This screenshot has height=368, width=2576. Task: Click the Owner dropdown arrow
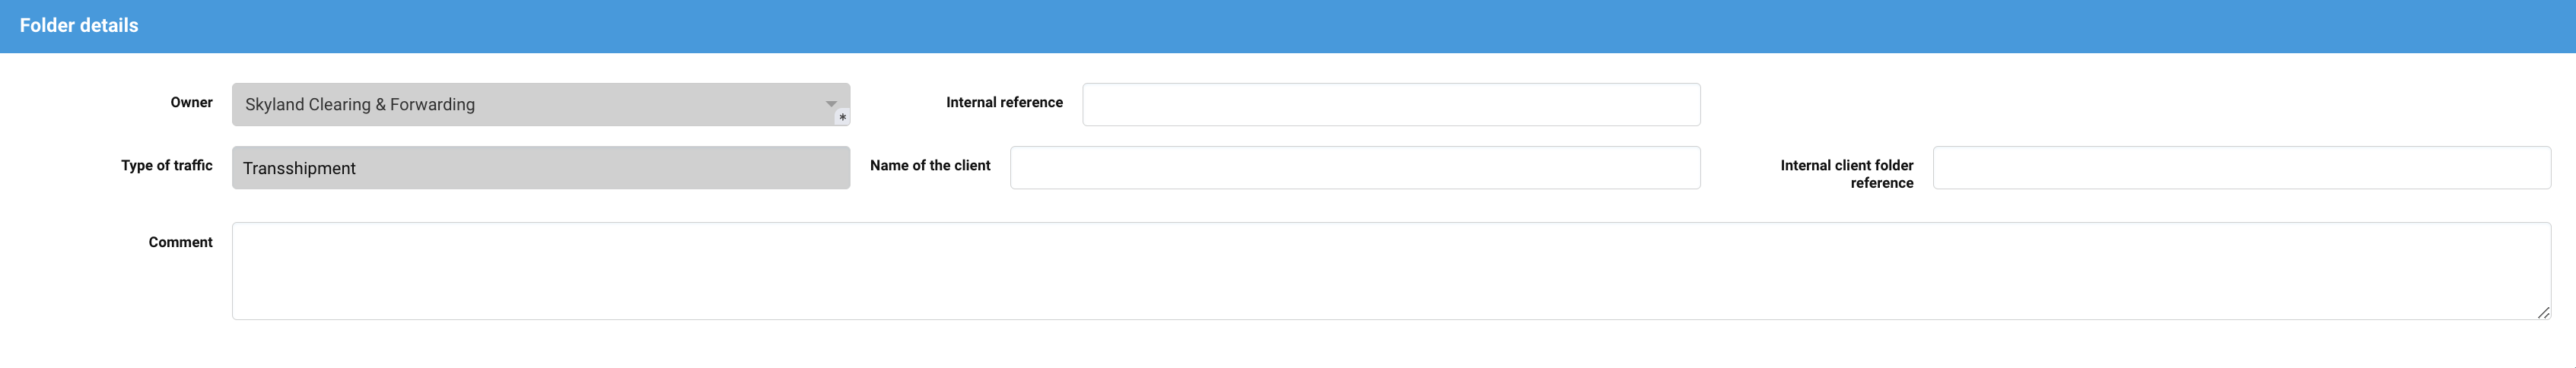(830, 104)
